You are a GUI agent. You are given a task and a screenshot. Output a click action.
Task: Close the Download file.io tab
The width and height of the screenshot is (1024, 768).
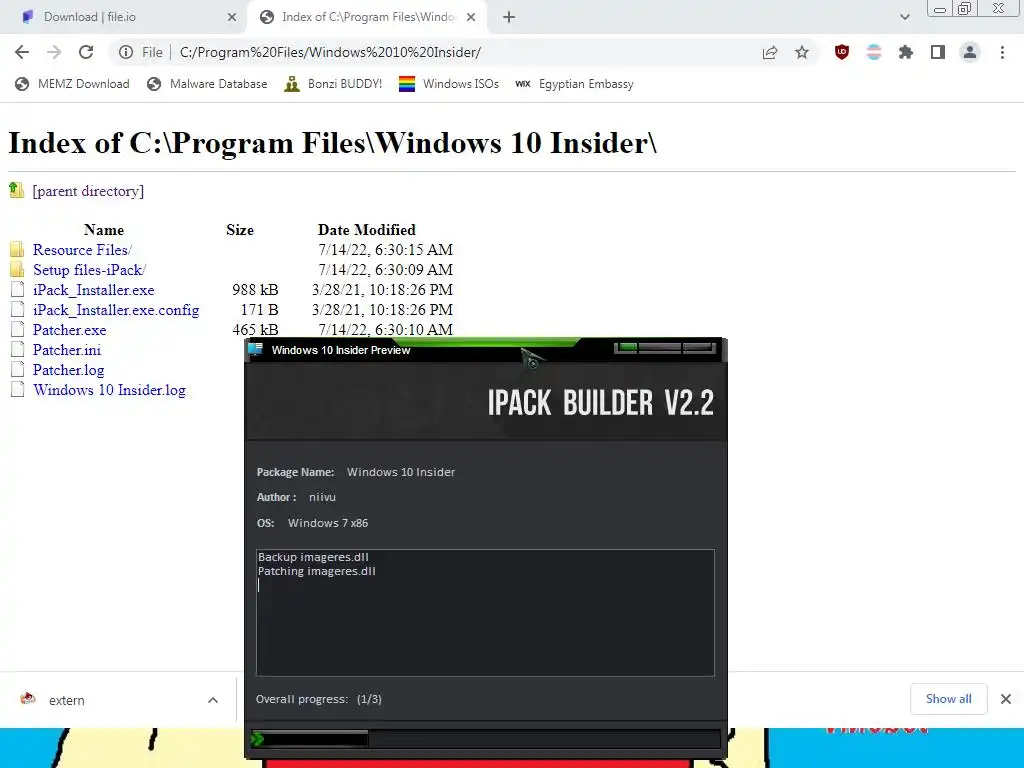coord(232,18)
